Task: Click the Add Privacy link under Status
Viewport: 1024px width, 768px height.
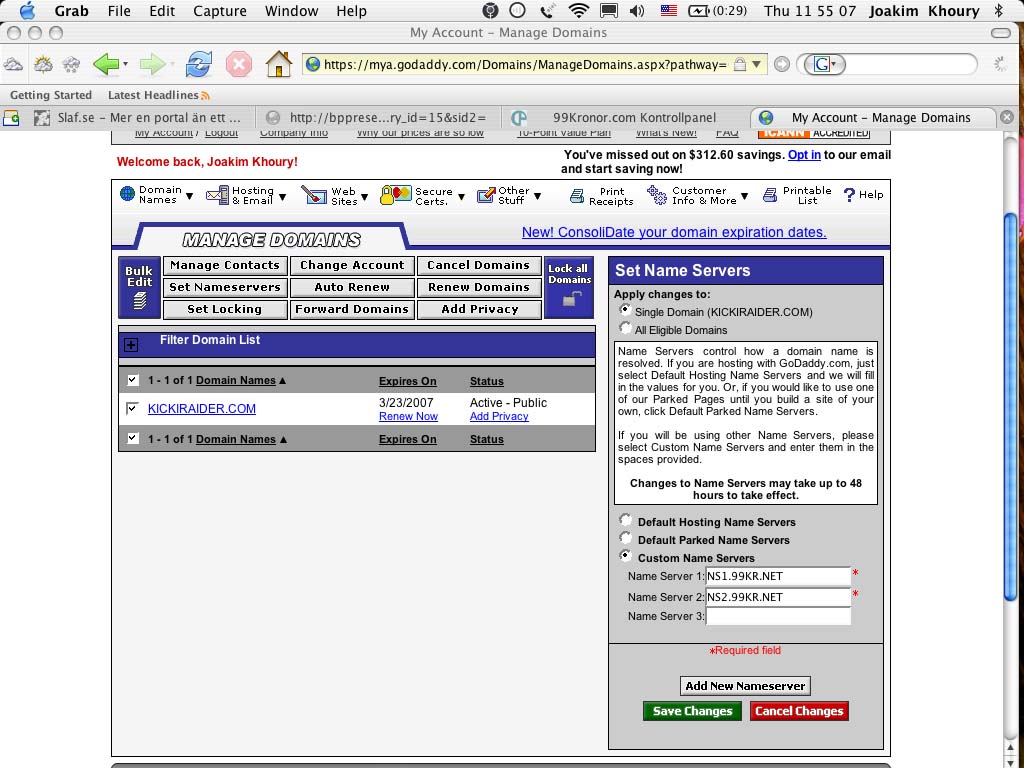Action: (499, 417)
